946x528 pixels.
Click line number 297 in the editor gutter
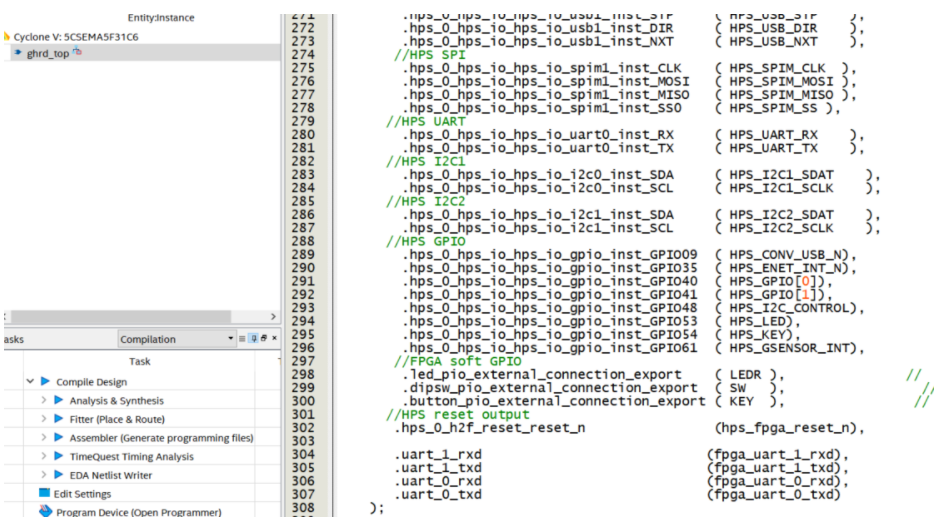pyautogui.click(x=303, y=361)
